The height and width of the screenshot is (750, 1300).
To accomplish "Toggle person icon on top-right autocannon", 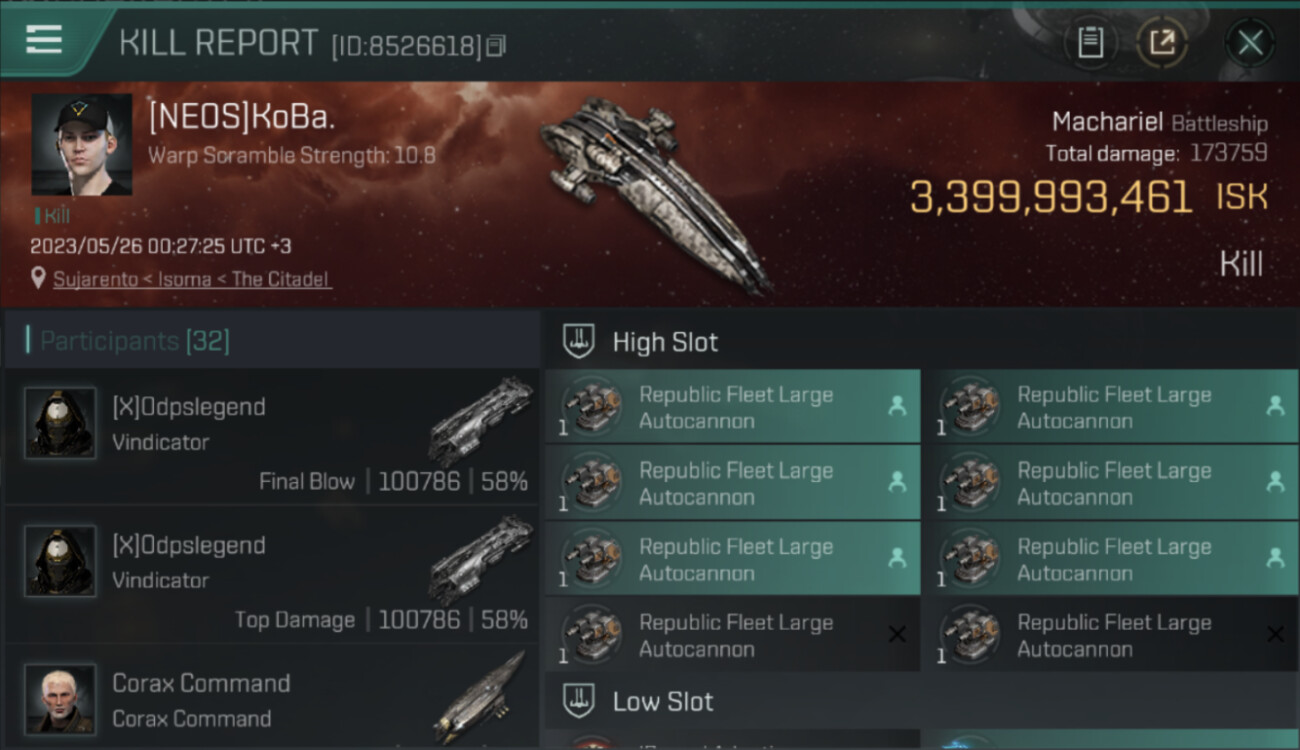I will pyautogui.click(x=1275, y=406).
